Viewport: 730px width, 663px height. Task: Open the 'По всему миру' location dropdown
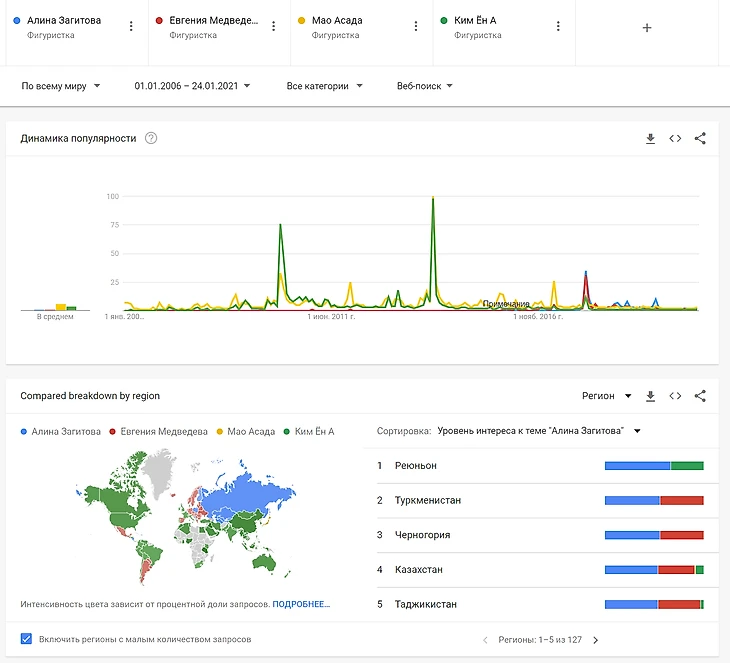pyautogui.click(x=61, y=86)
